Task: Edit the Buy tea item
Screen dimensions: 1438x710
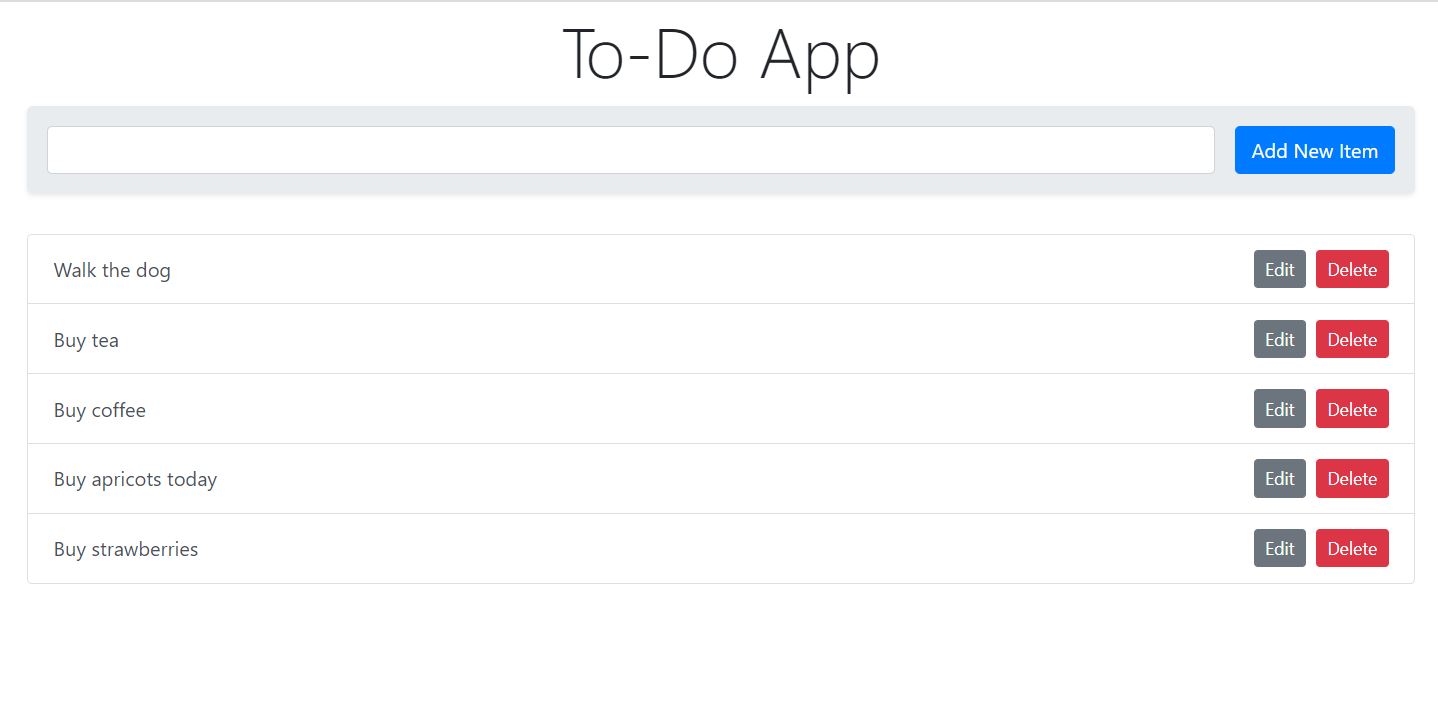Action: (x=1279, y=339)
